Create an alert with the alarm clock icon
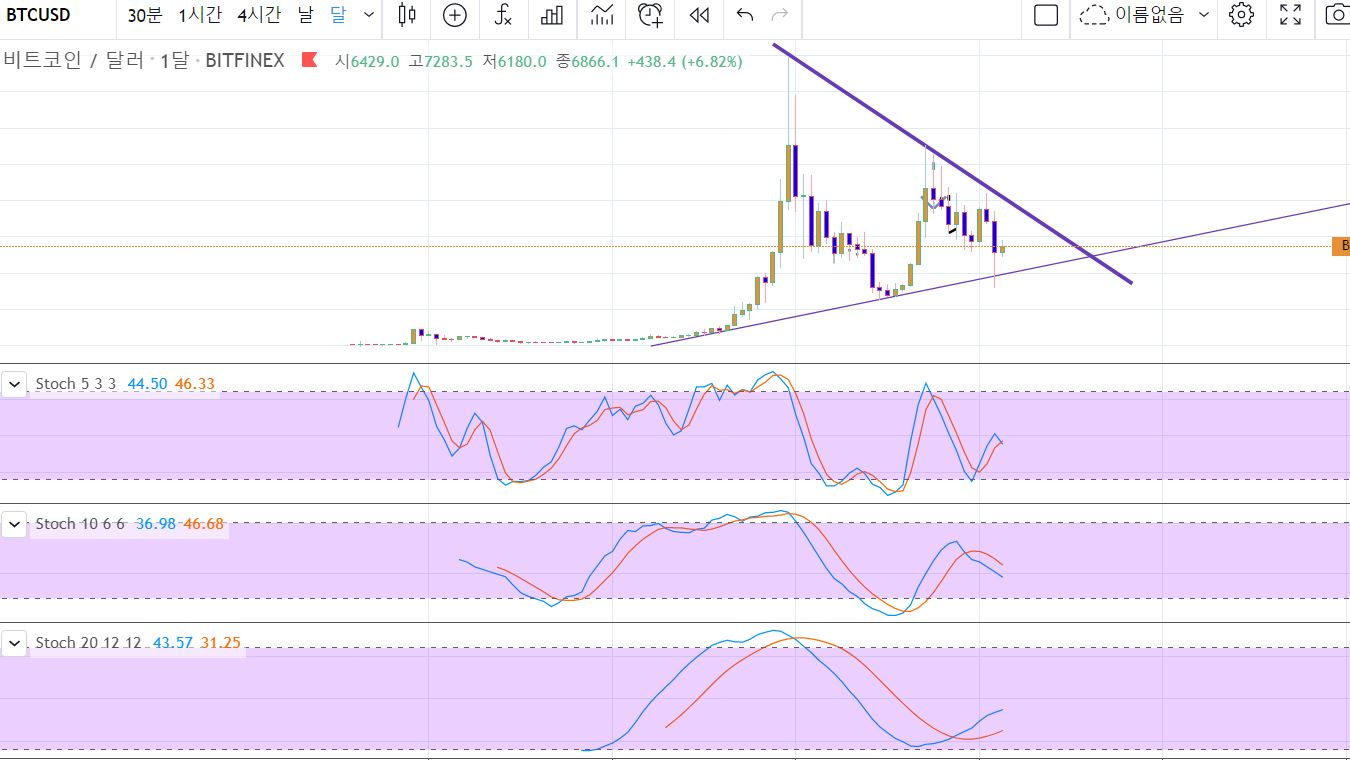 651,15
